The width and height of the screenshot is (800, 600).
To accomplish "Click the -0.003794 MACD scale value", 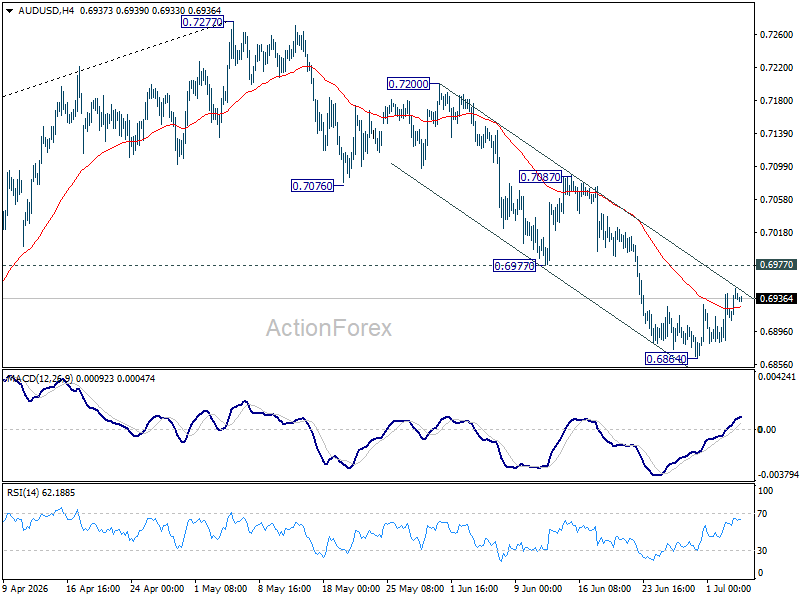I will (778, 474).
